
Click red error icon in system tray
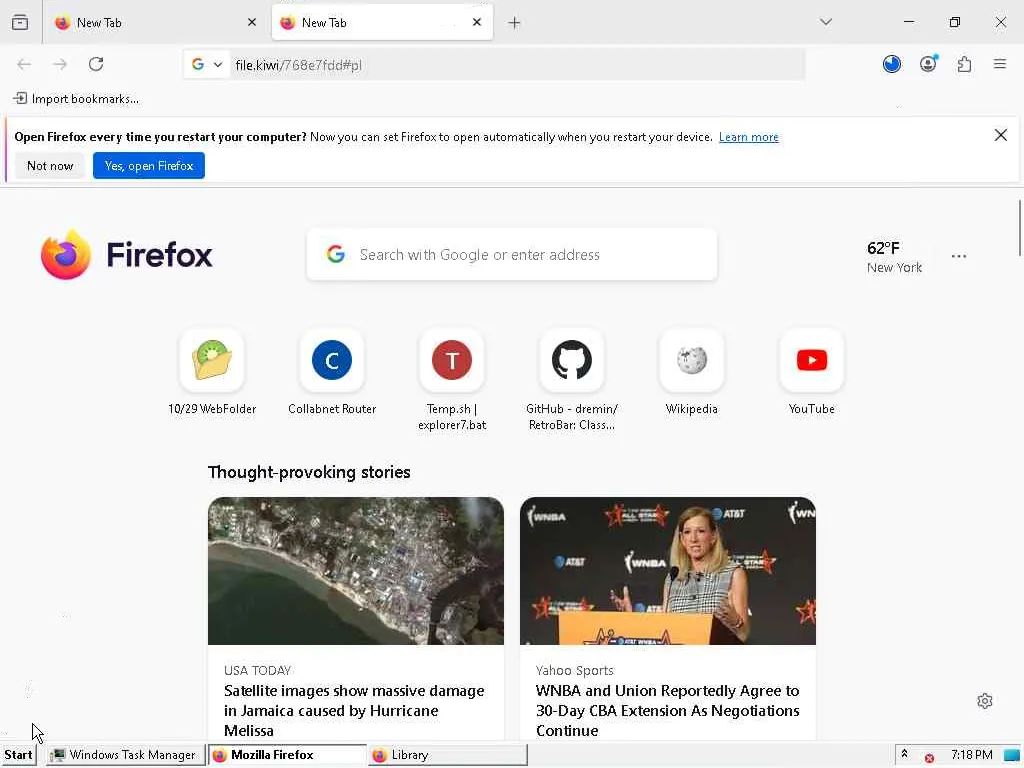pyautogui.click(x=929, y=758)
